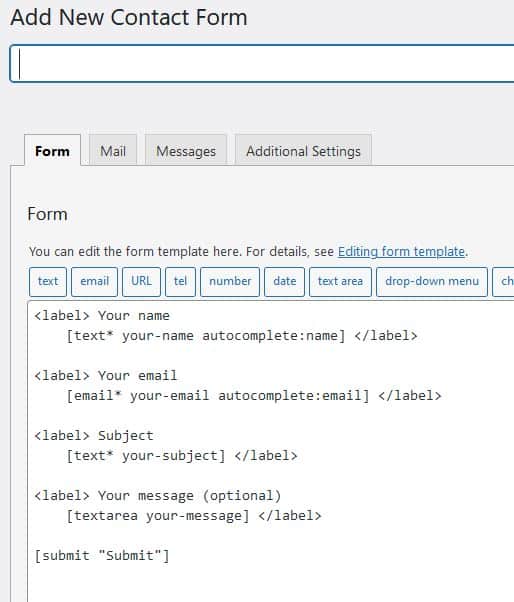This screenshot has height=602, width=514.
Task: Click the contact form title input field
Action: tap(262, 63)
